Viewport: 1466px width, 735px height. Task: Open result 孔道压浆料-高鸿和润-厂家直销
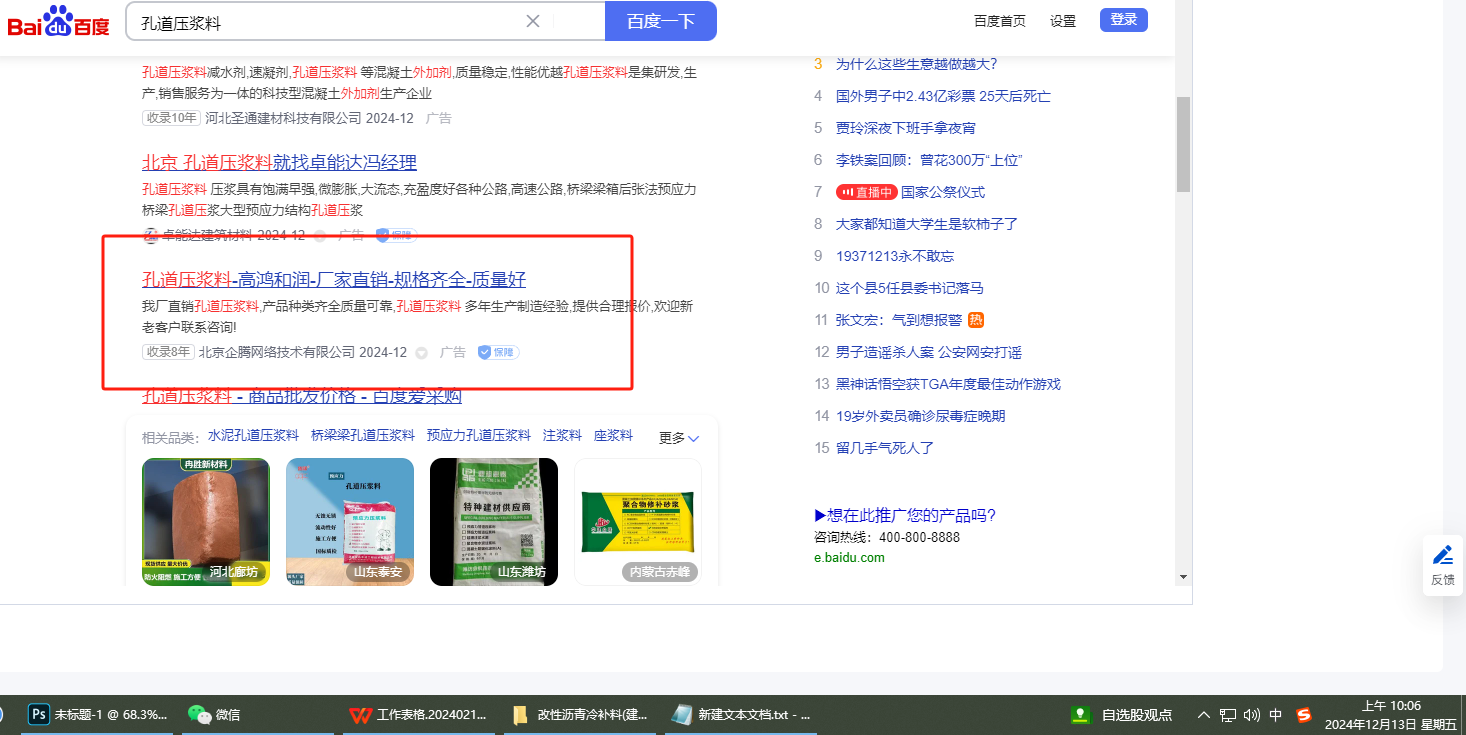[334, 280]
